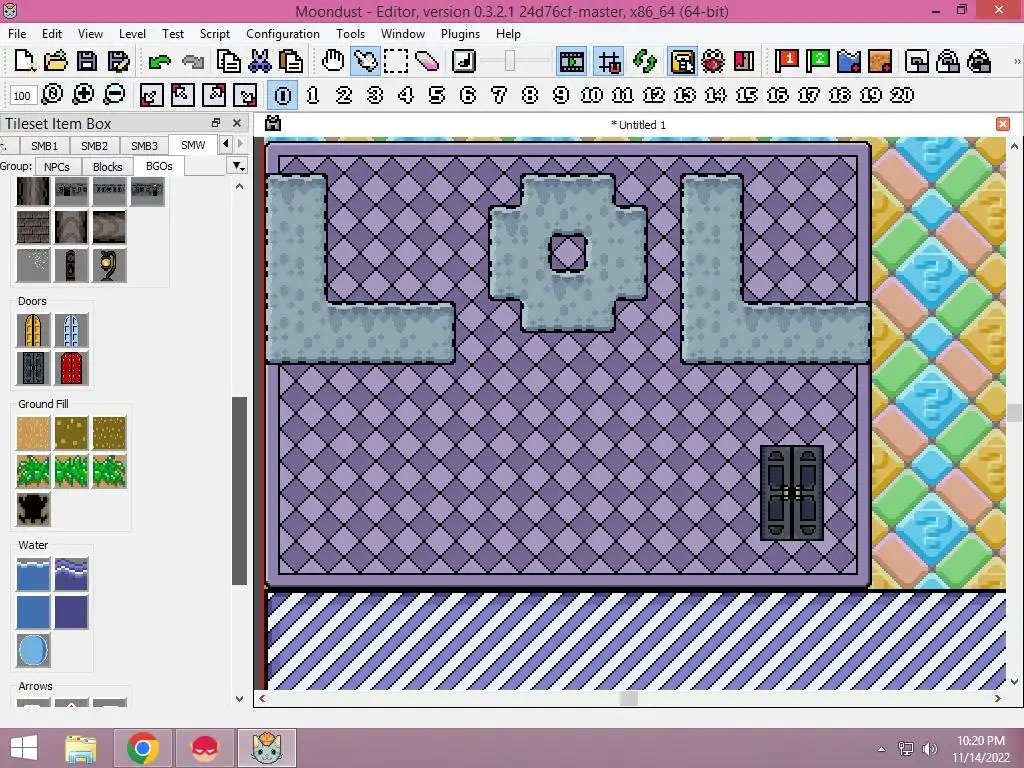Close the Untitled 1 document
Screen dimensions: 1024x768
point(1002,124)
